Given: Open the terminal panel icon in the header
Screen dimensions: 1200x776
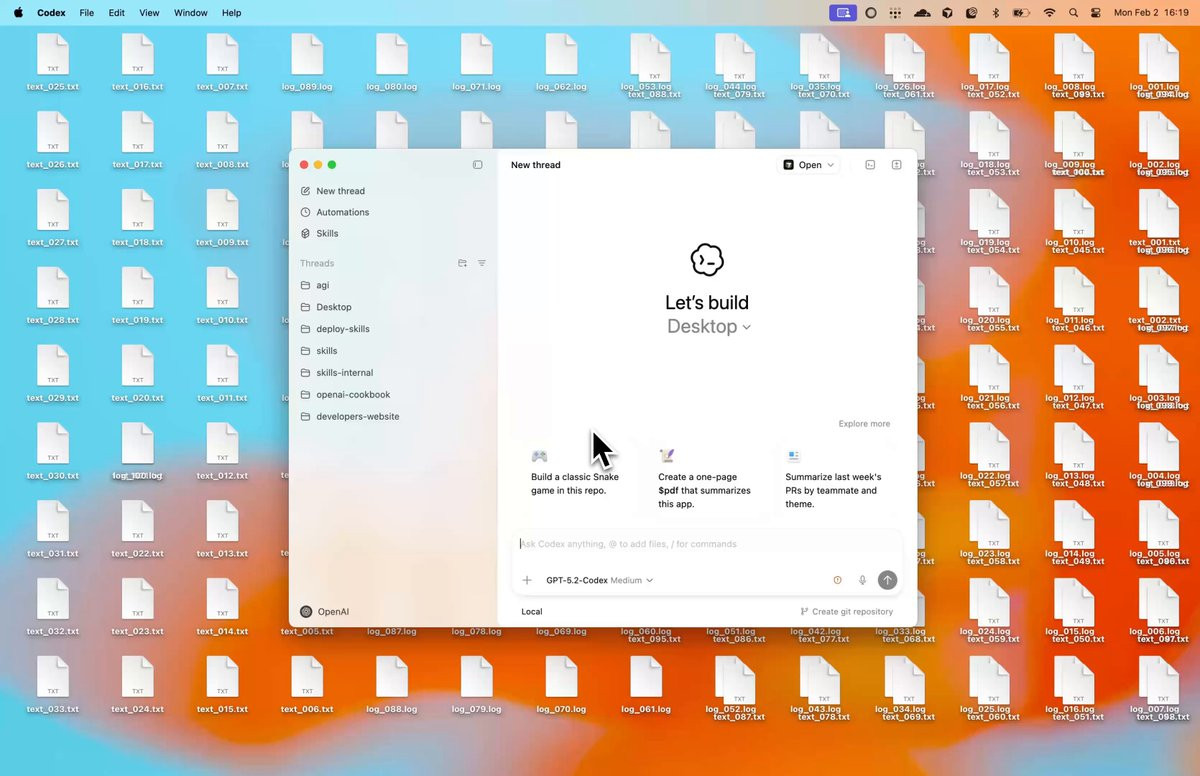Looking at the screenshot, I should [x=870, y=165].
